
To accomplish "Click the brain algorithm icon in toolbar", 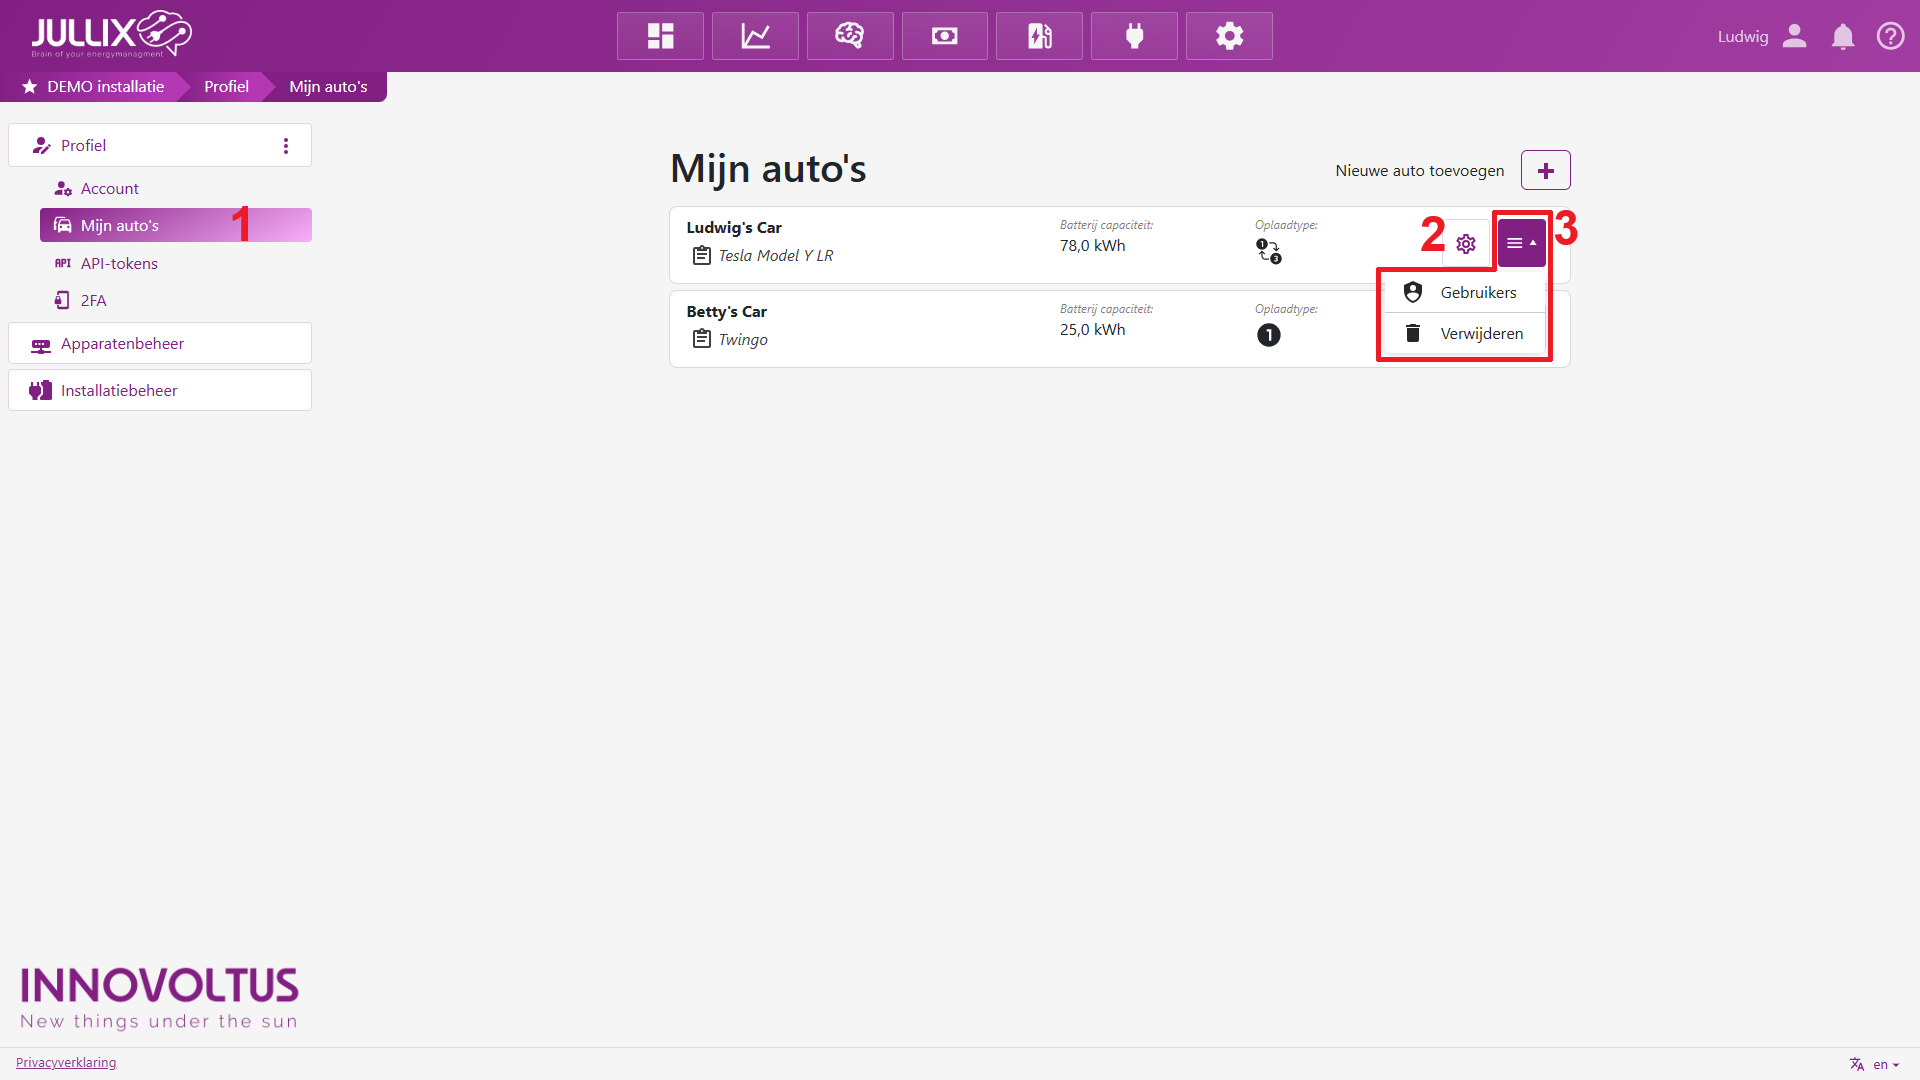I will (x=850, y=36).
